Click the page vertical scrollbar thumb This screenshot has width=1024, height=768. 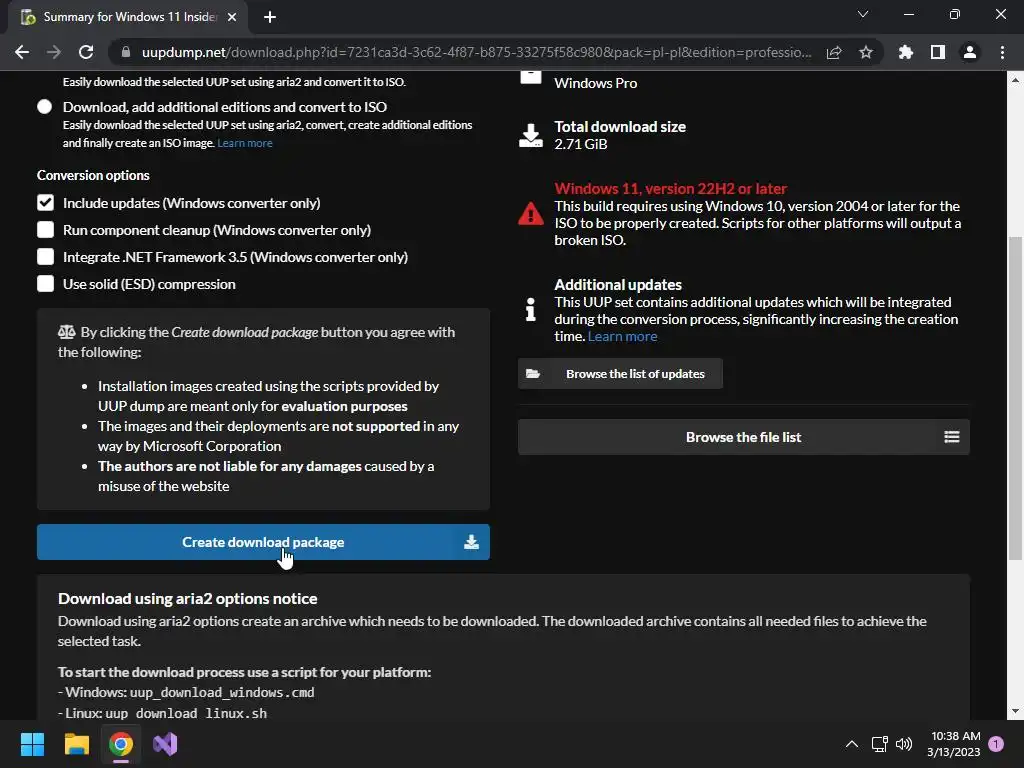point(1015,398)
